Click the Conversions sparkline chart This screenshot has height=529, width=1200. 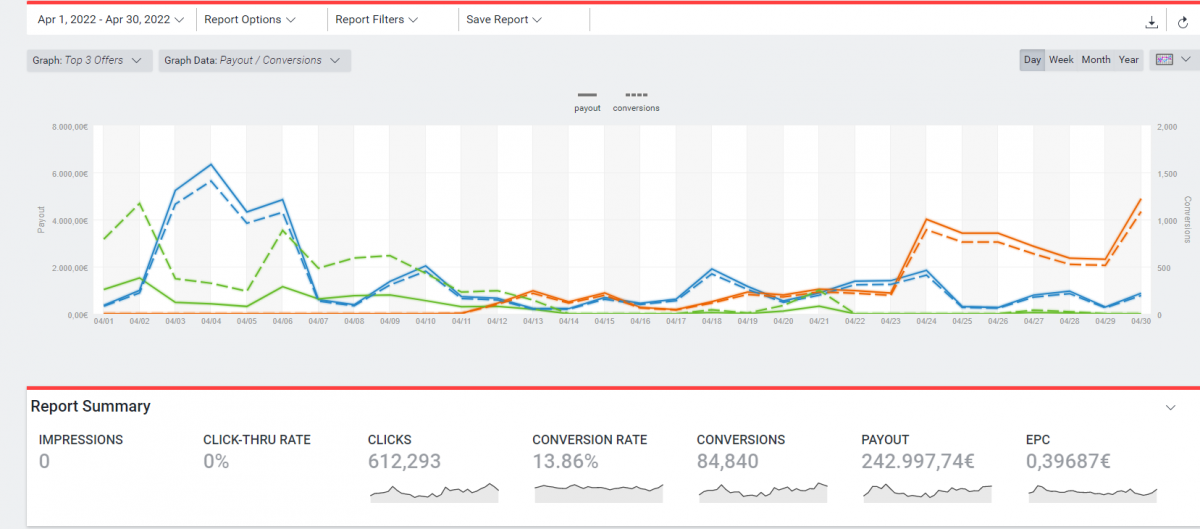tap(762, 491)
